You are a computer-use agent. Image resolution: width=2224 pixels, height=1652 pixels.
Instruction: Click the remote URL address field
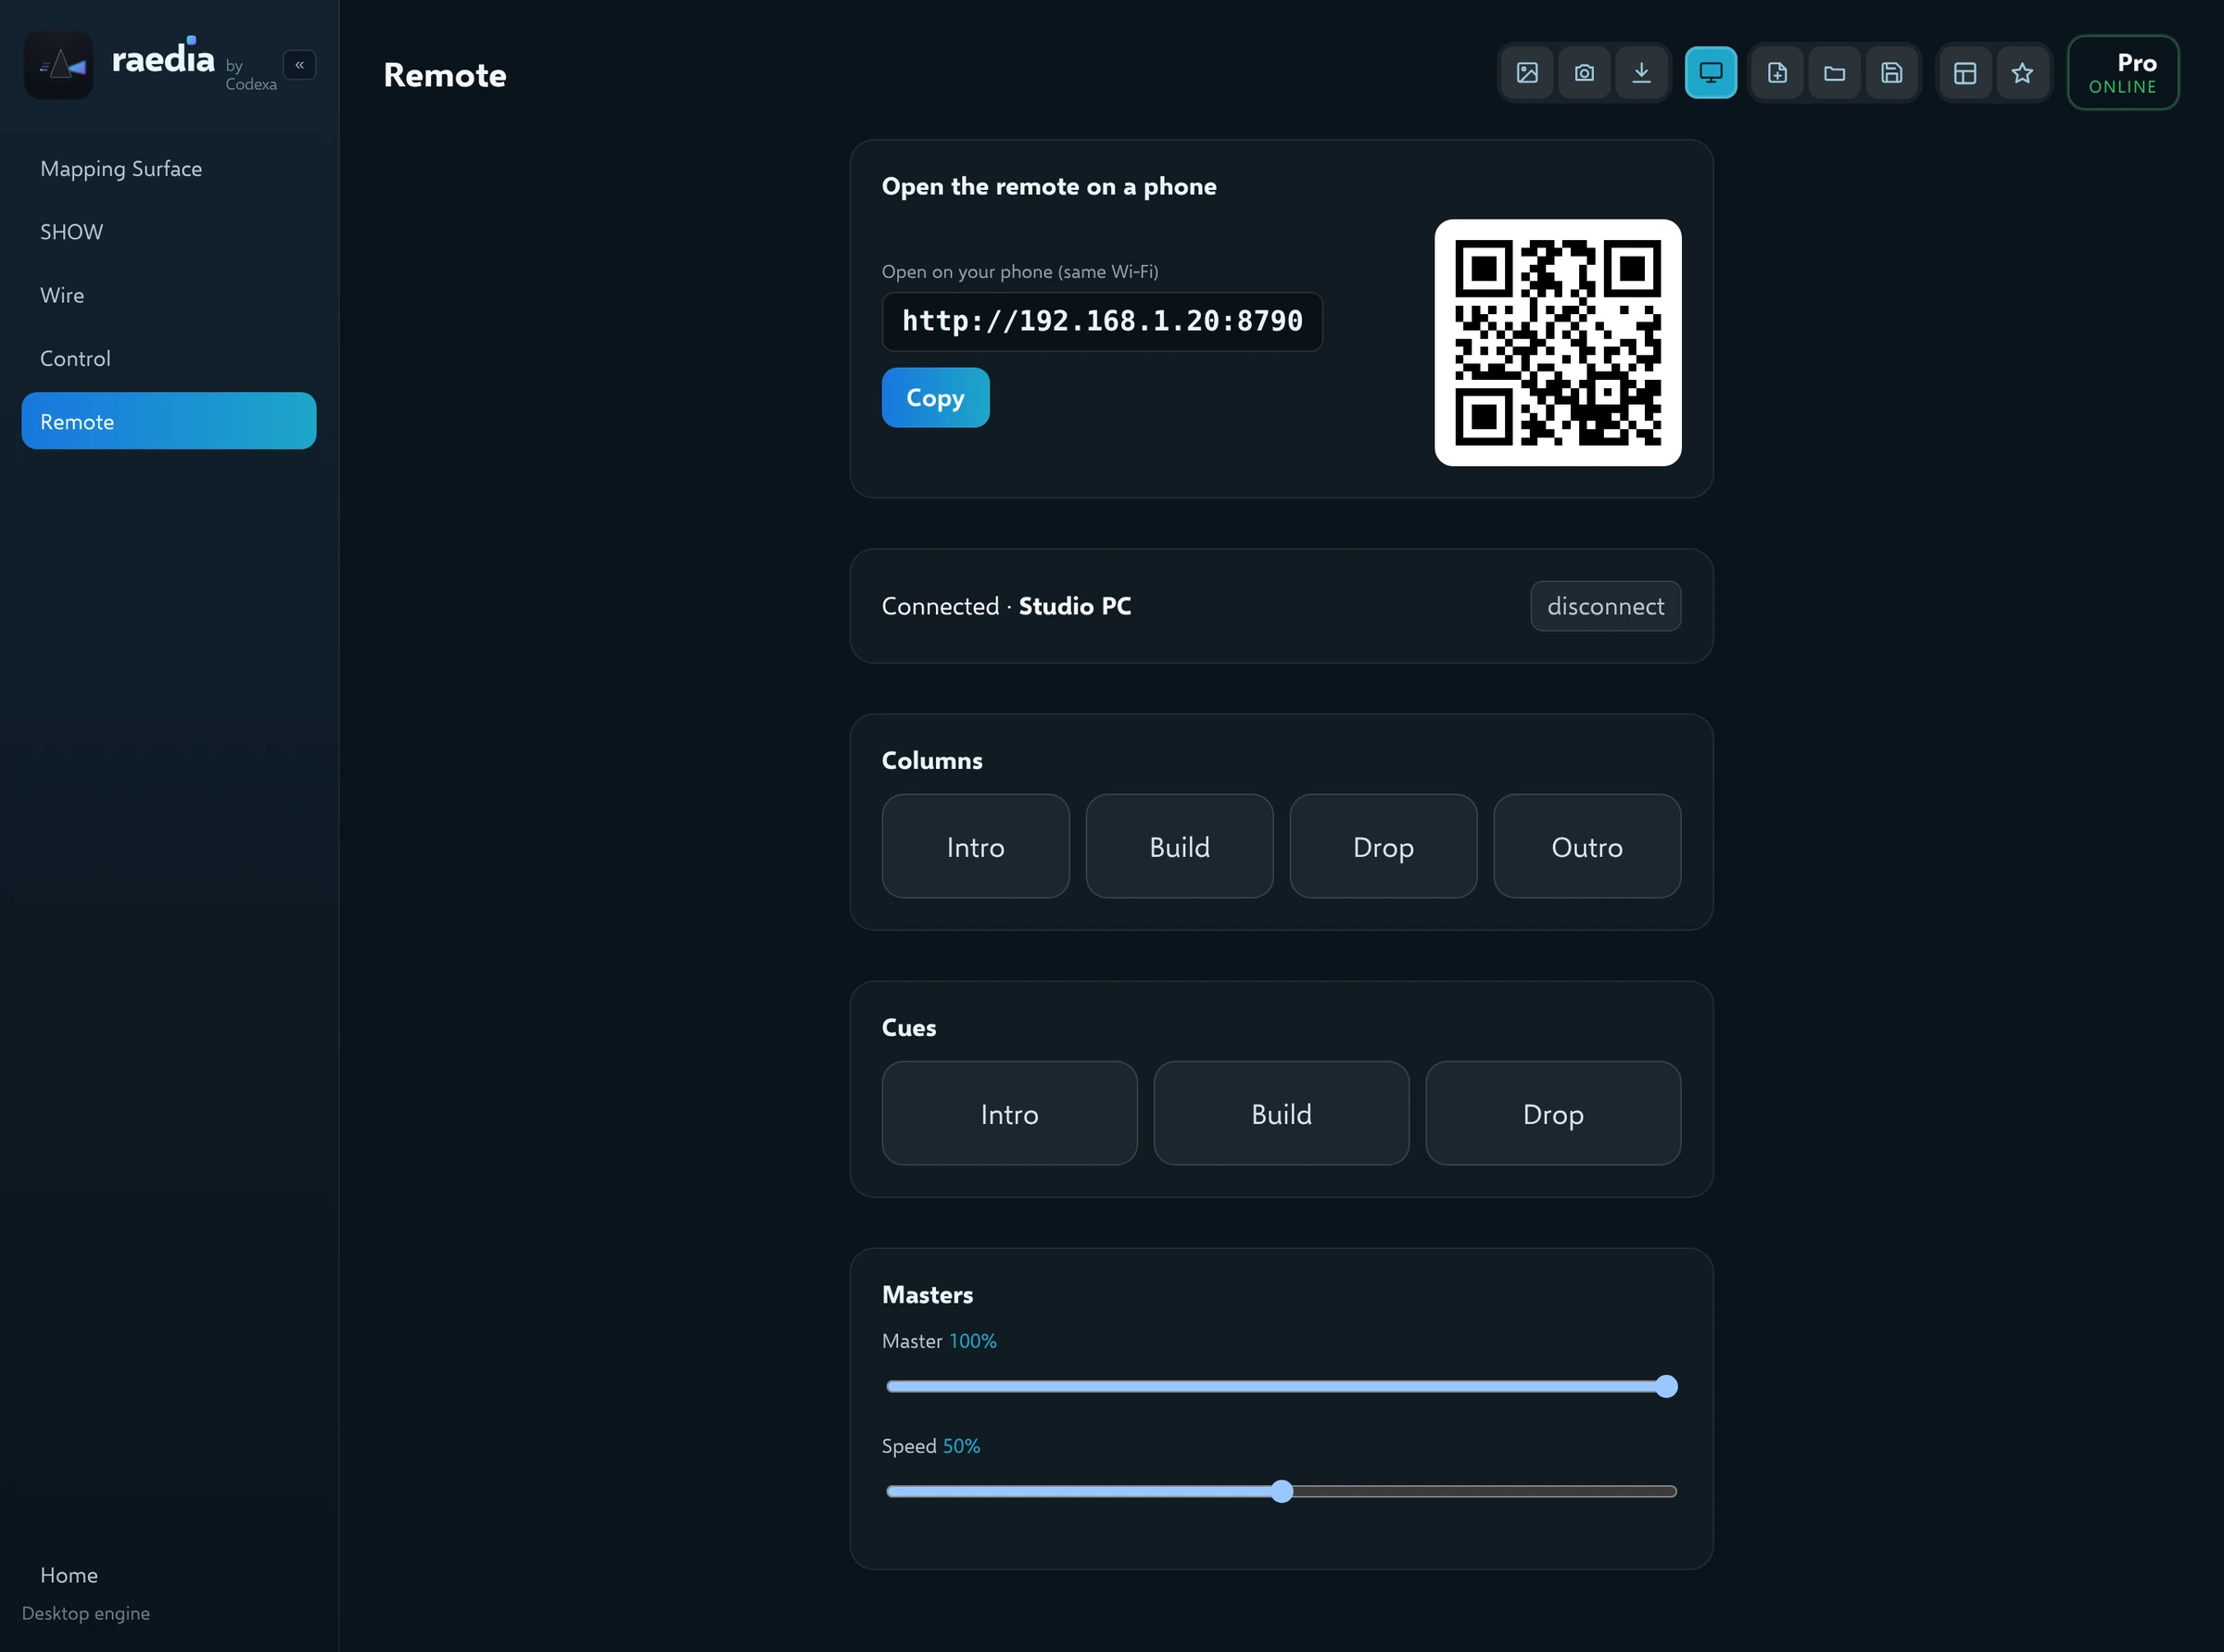coord(1102,321)
